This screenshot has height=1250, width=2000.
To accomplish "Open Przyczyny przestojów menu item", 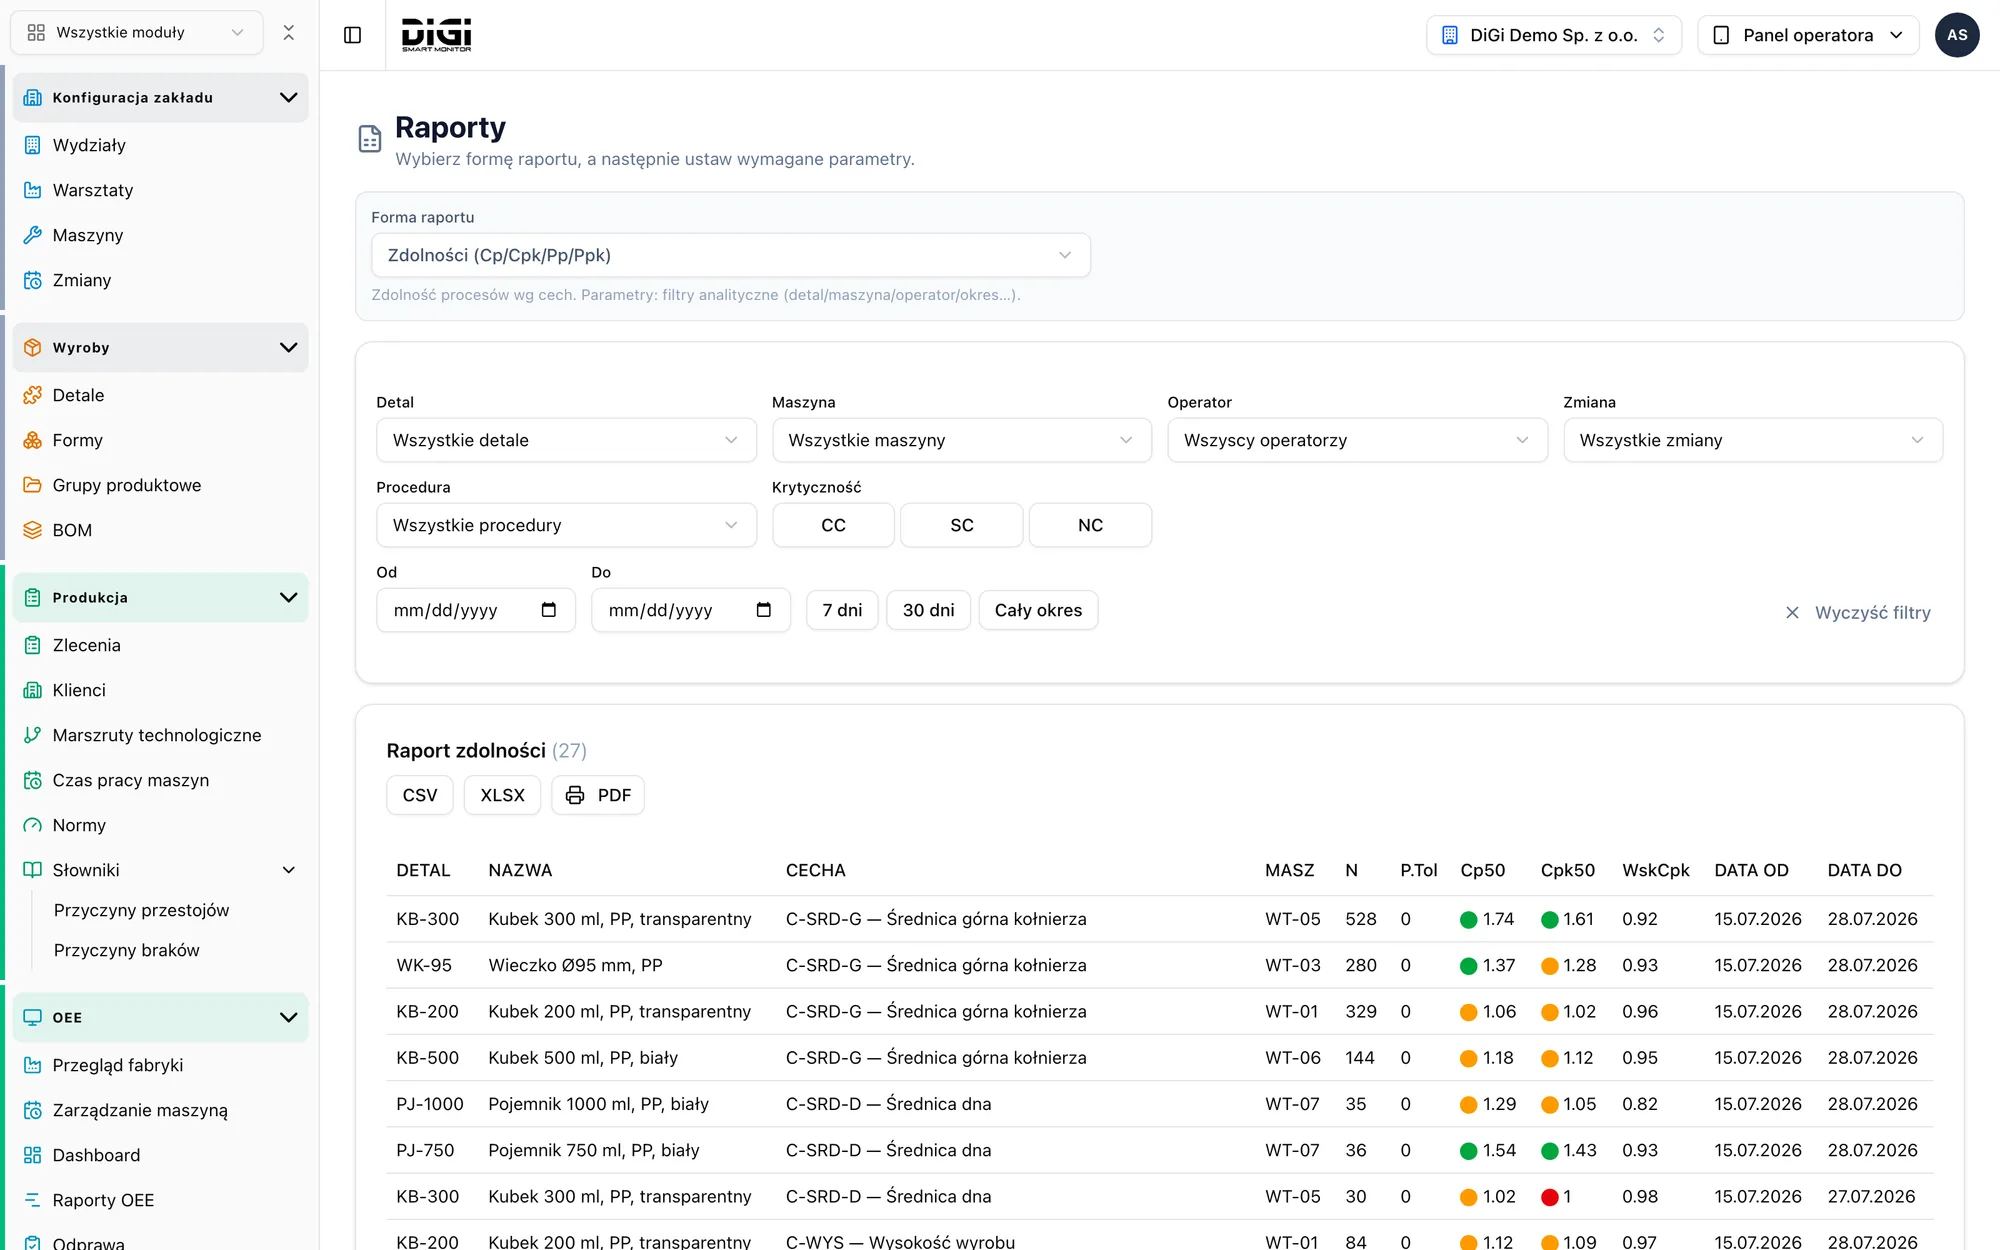I will (141, 910).
